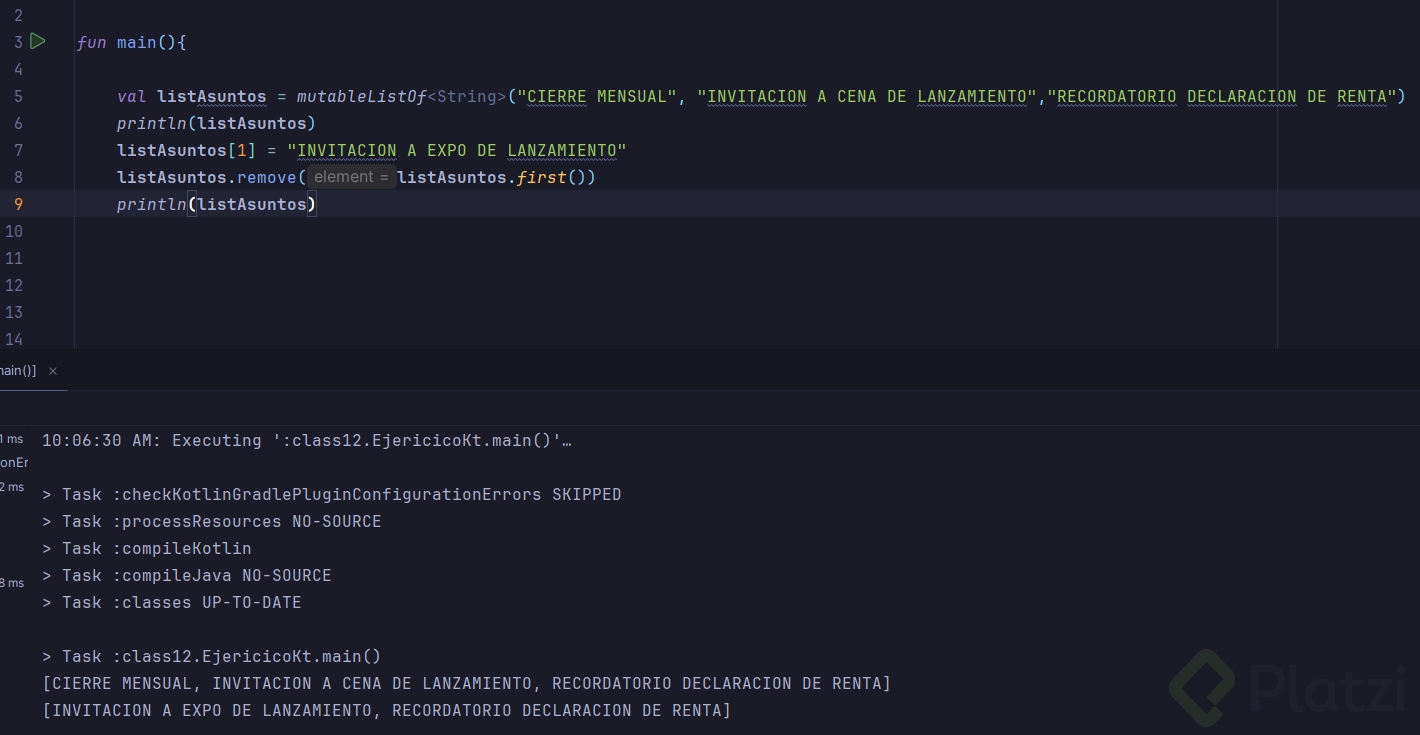The width and height of the screenshot is (1420, 735).
Task: Select the '8 ms' entry in the run tree
Action: 12,583
